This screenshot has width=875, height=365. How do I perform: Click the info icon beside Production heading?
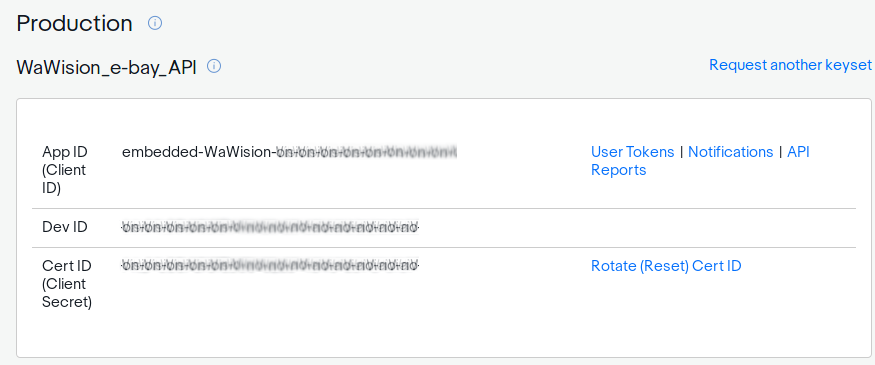(155, 23)
